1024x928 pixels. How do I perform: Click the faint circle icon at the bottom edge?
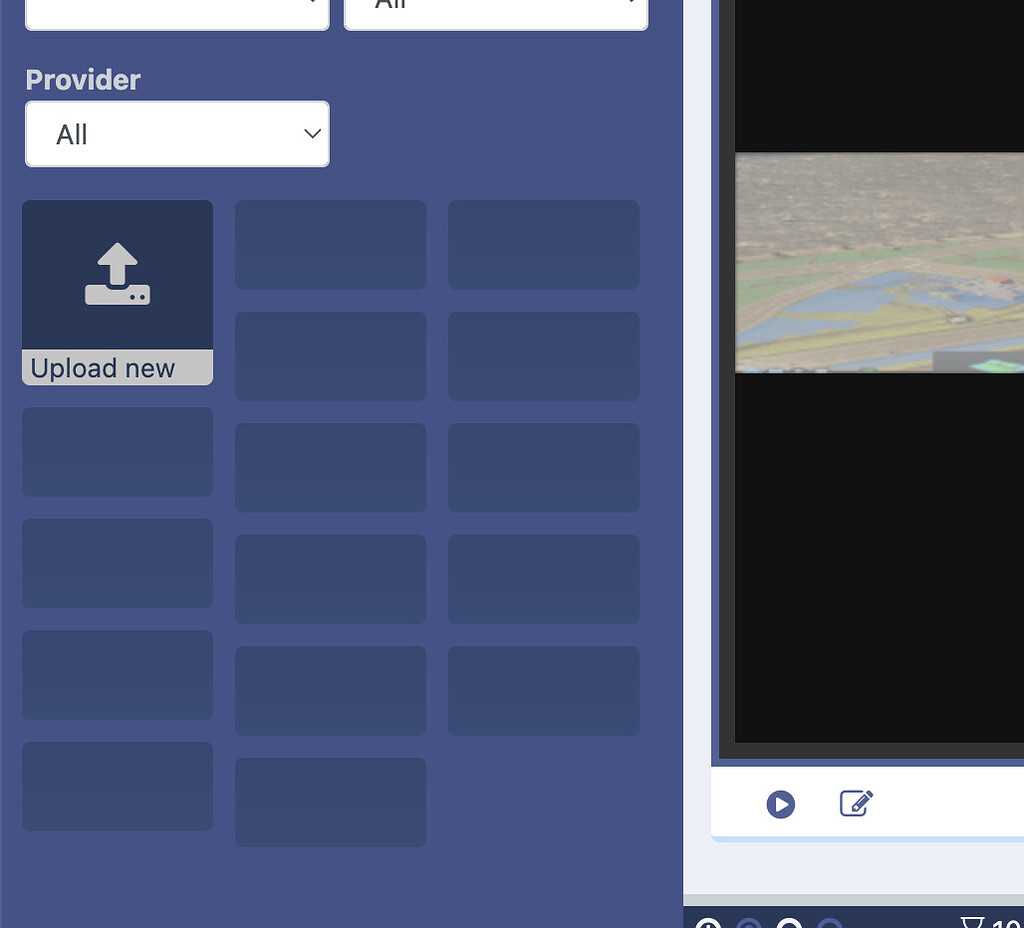point(830,922)
